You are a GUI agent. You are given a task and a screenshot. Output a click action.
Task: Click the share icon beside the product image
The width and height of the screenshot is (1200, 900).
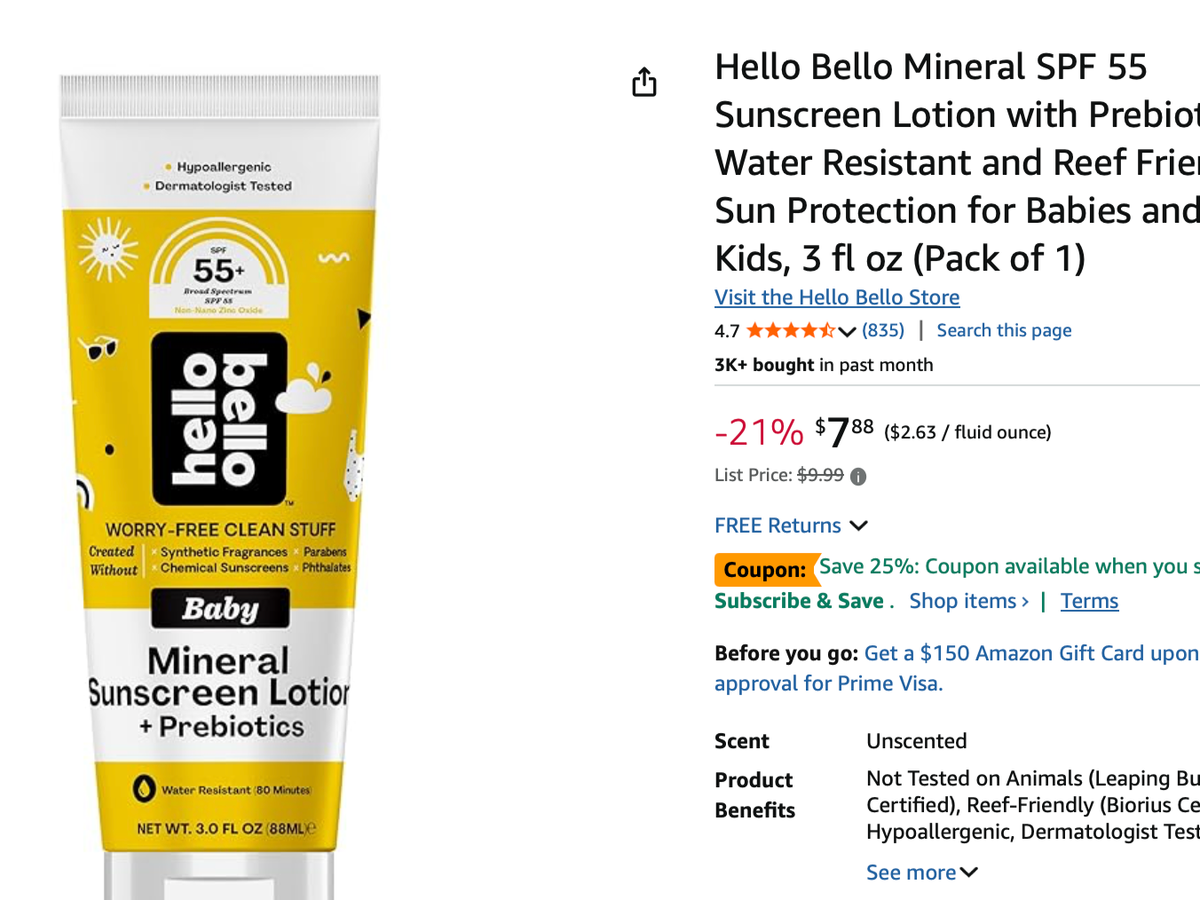tap(645, 82)
